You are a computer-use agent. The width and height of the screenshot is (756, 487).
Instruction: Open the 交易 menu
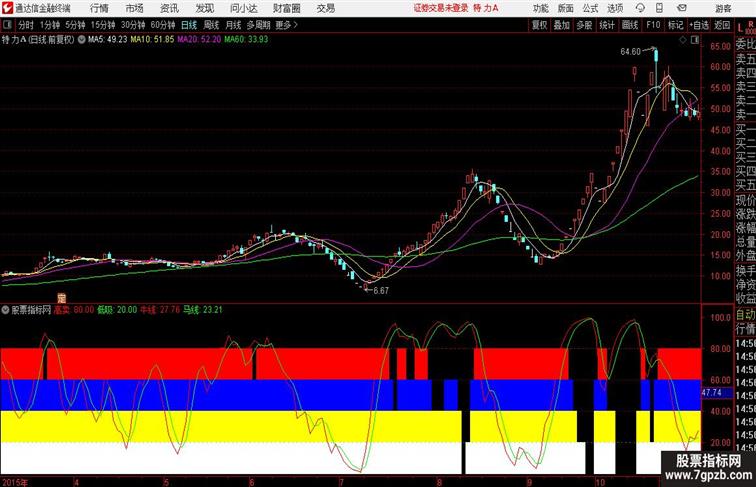click(x=325, y=8)
